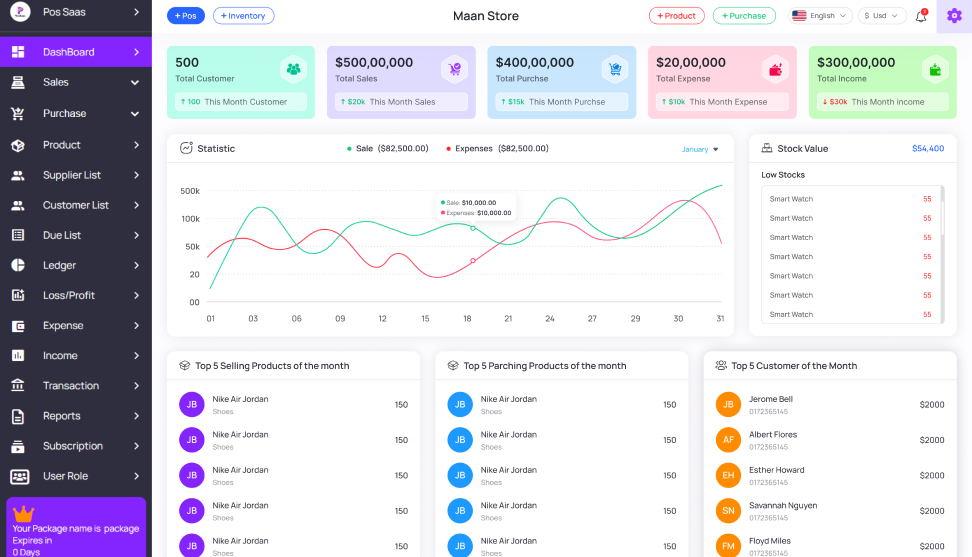Toggle the Expenses legend series
This screenshot has width=972, height=557.
coord(497,148)
